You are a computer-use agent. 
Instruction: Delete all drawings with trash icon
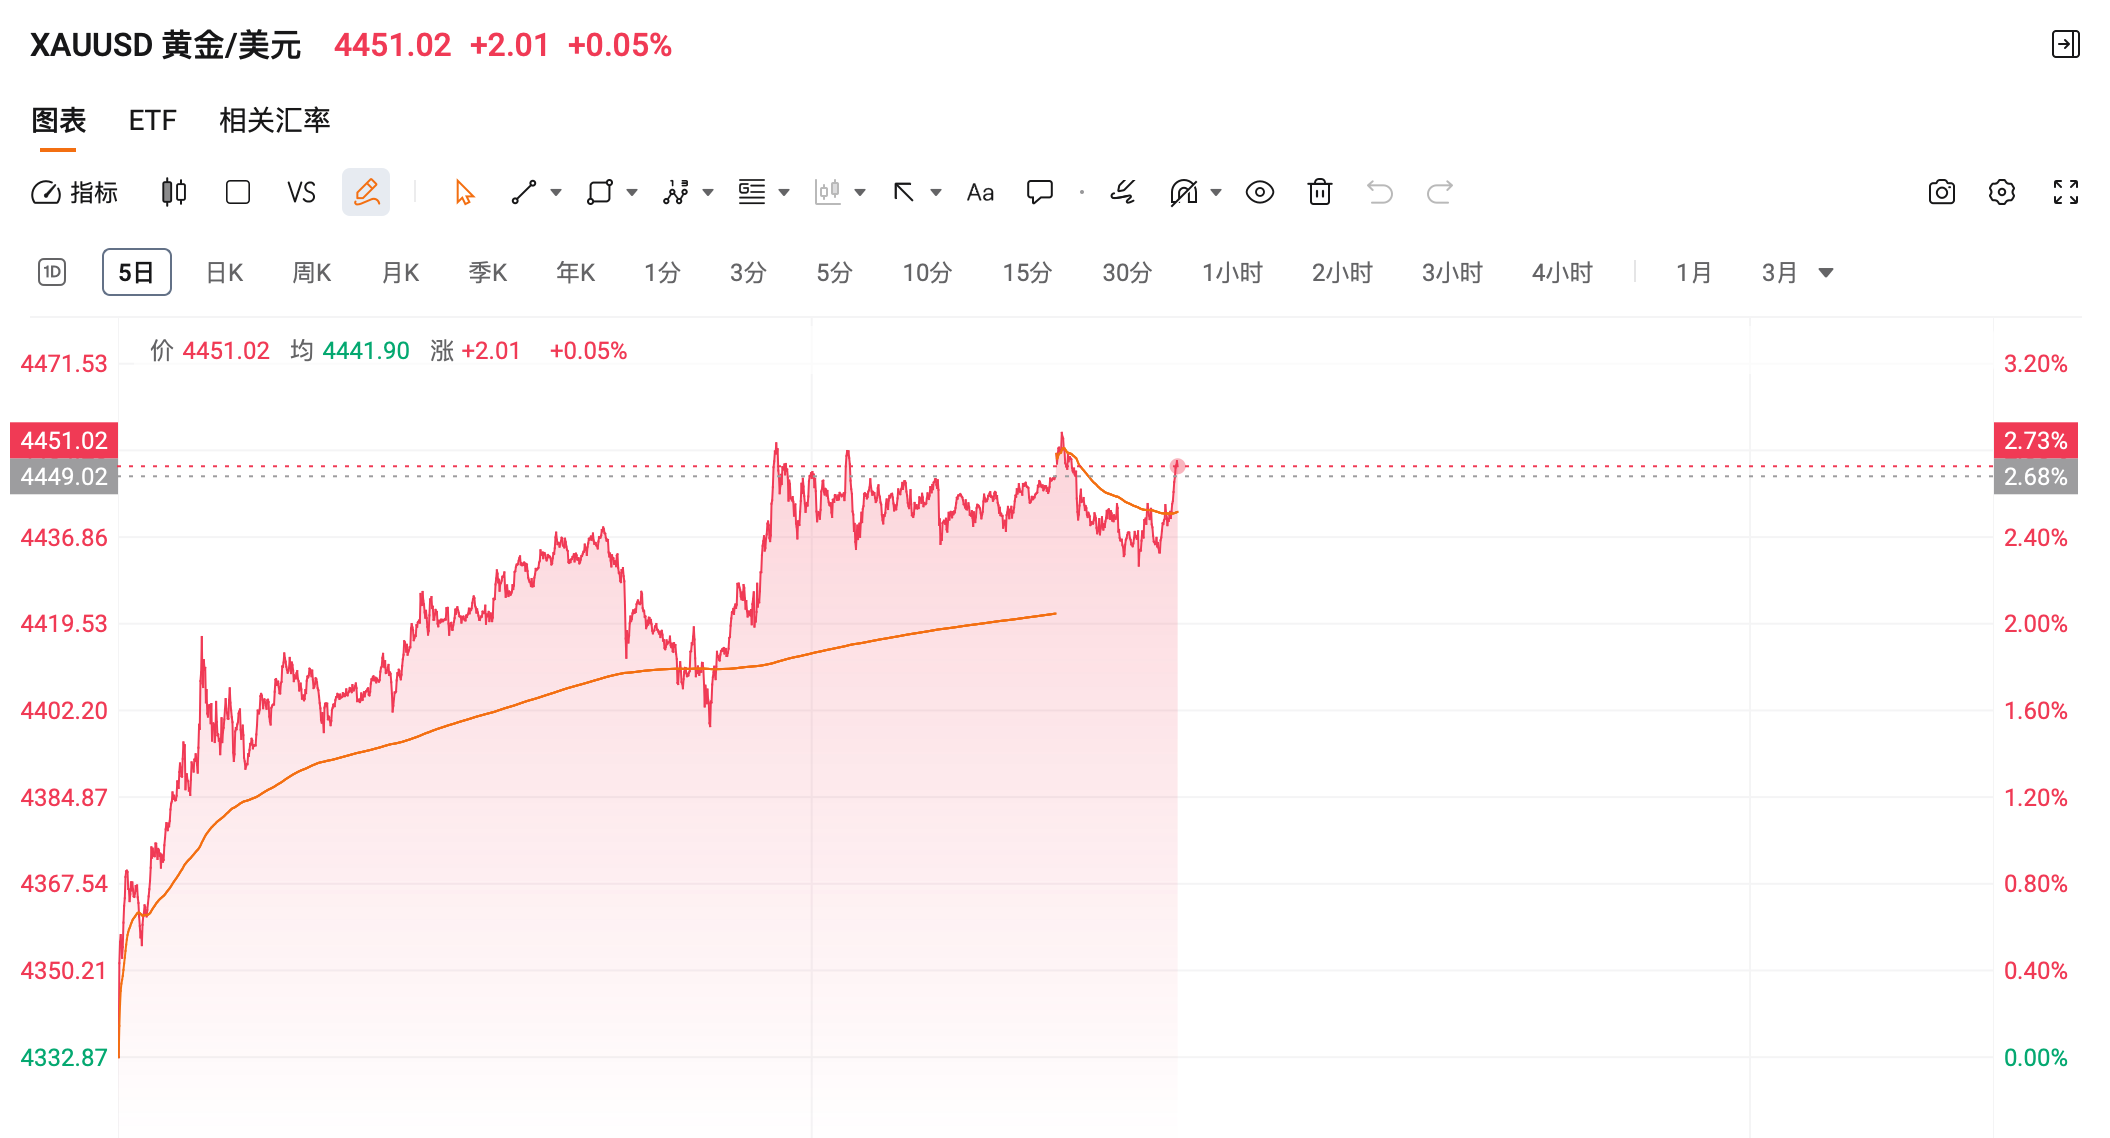point(1320,192)
